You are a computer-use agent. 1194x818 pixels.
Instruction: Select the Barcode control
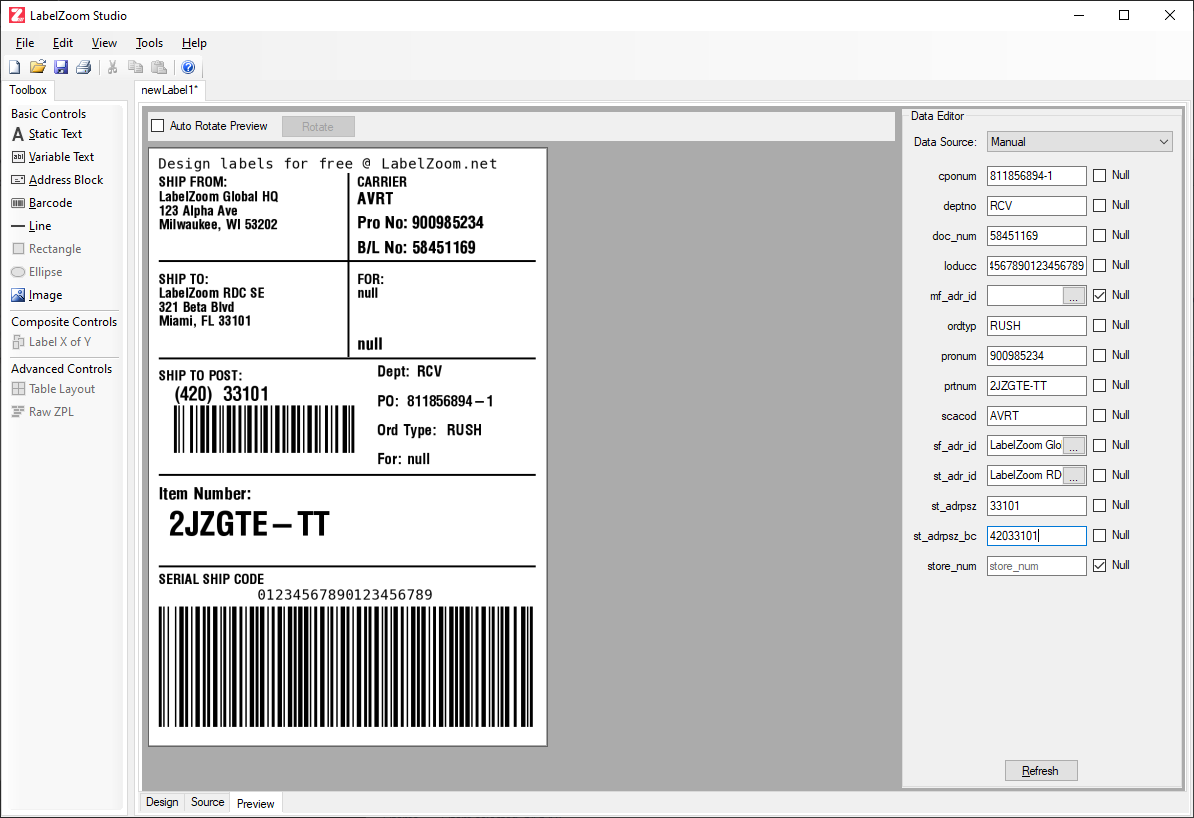click(x=42, y=203)
